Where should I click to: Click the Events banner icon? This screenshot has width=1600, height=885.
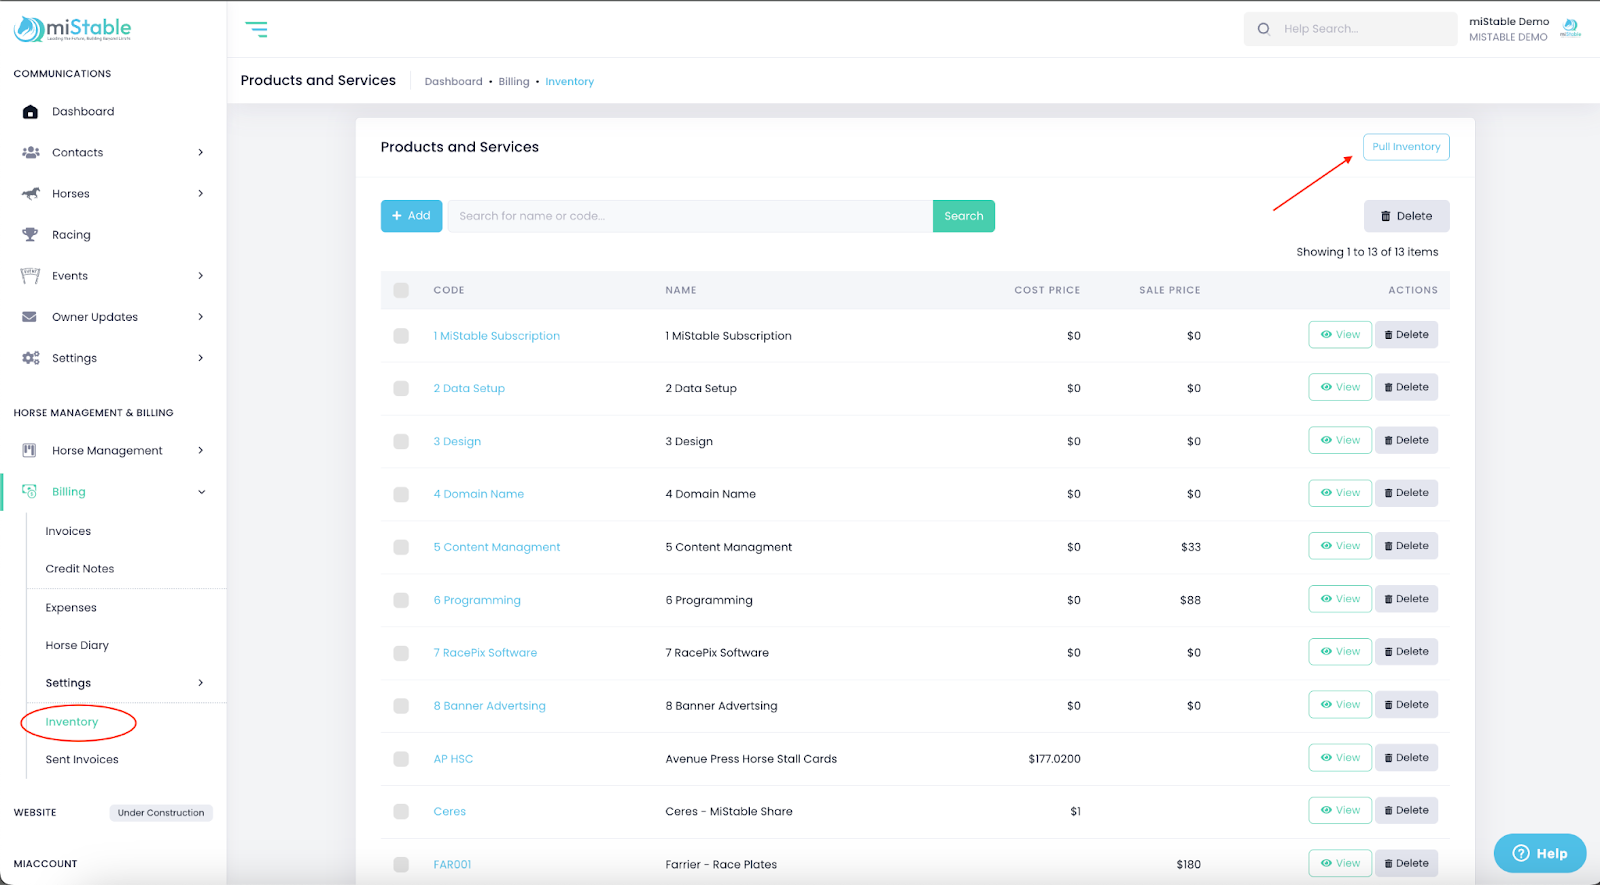[30, 276]
